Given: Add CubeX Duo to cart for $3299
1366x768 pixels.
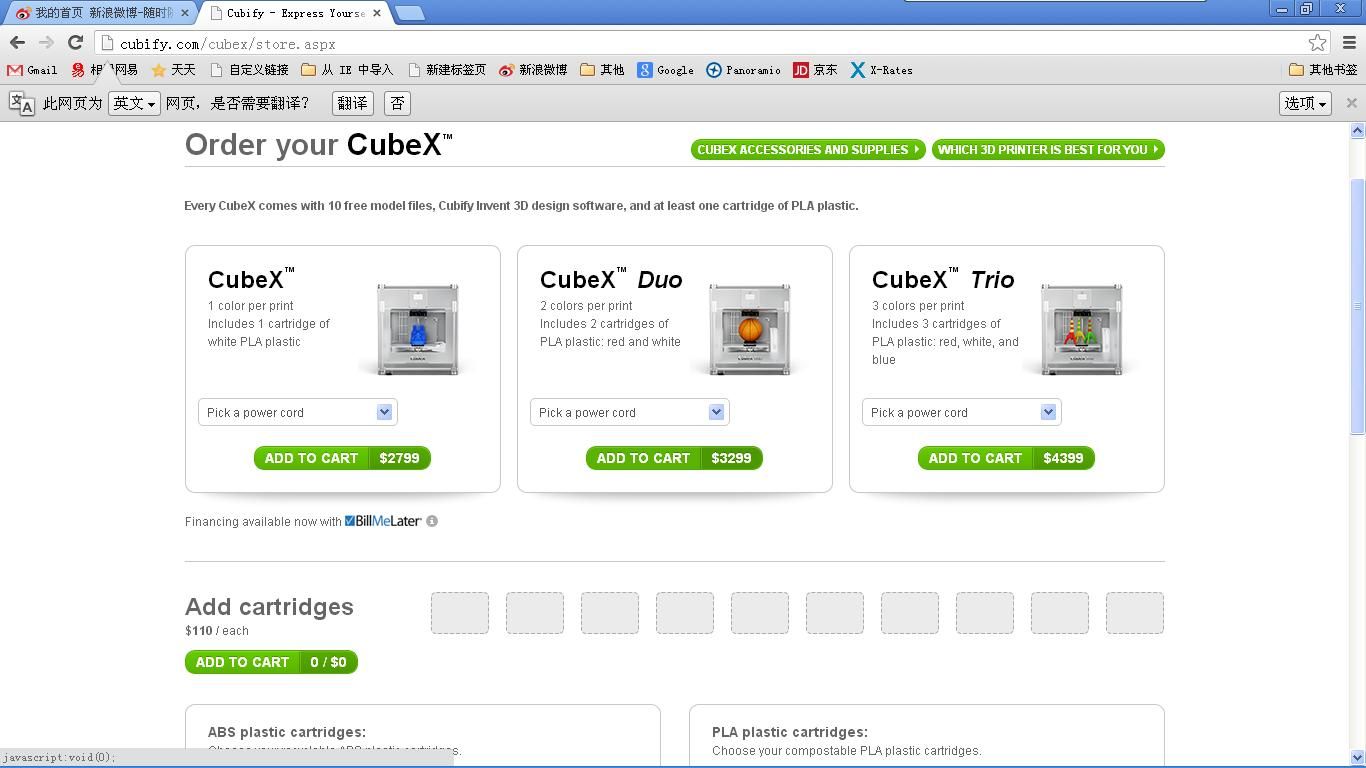Looking at the screenshot, I should tap(674, 458).
